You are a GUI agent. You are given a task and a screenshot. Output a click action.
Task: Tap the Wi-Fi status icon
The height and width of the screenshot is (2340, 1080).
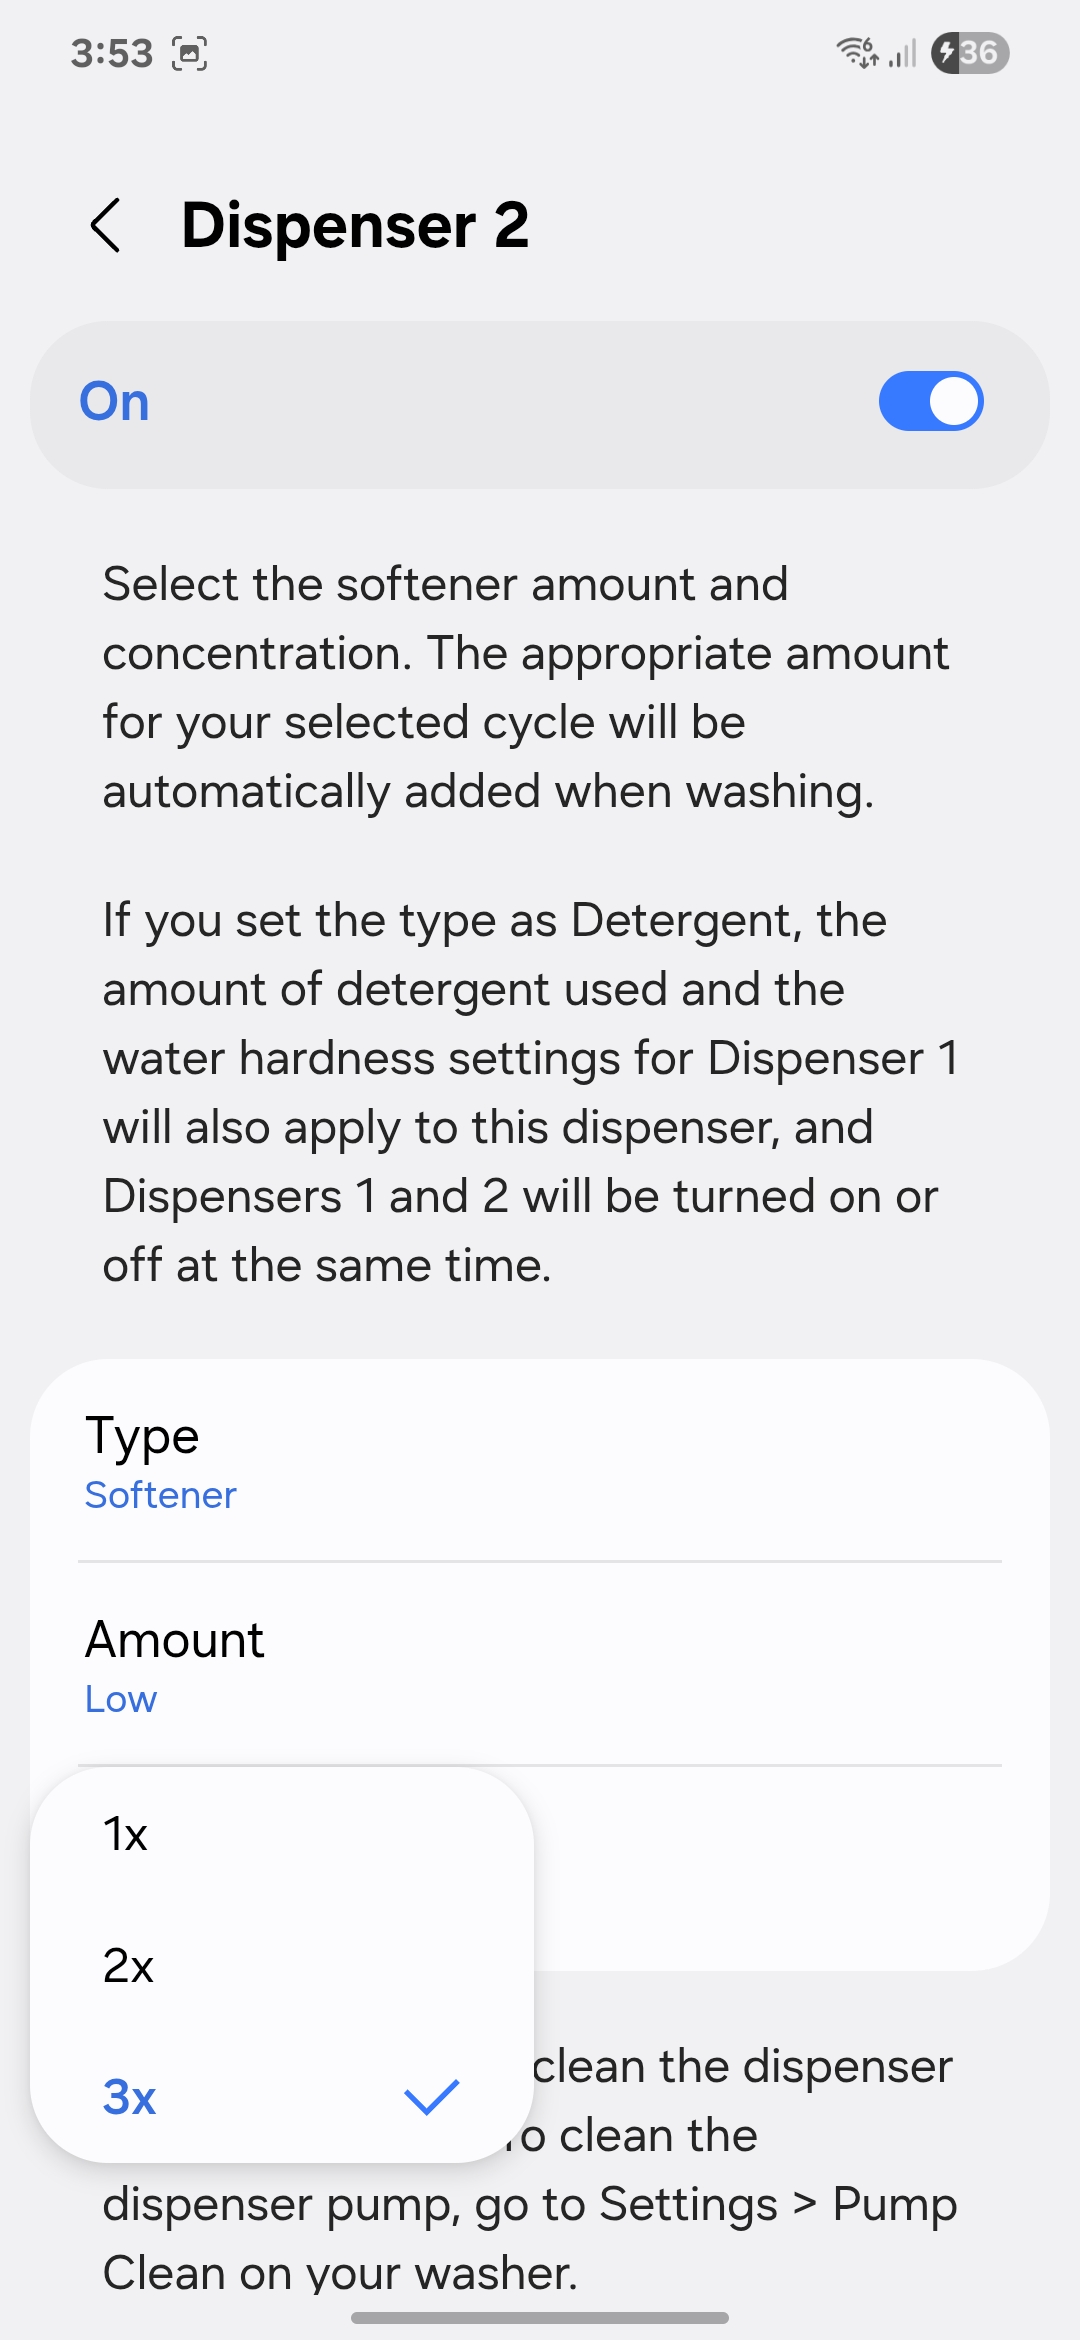857,52
